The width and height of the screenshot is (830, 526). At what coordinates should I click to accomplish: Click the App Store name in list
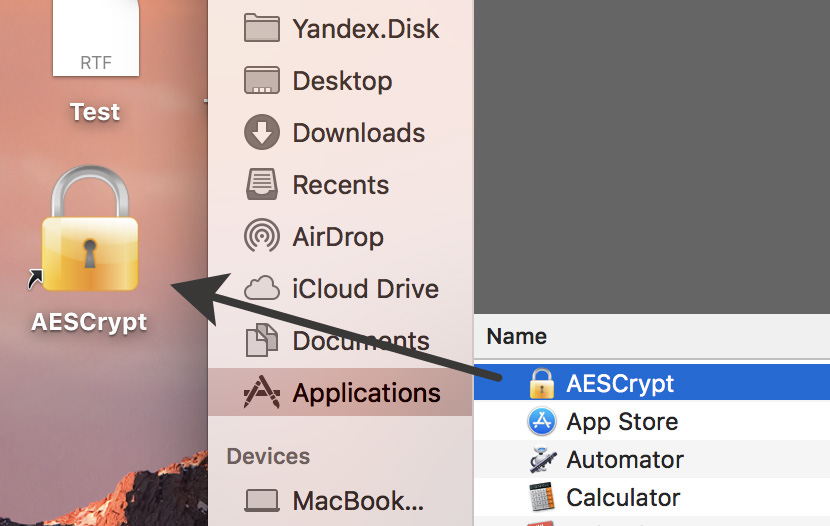tap(622, 421)
